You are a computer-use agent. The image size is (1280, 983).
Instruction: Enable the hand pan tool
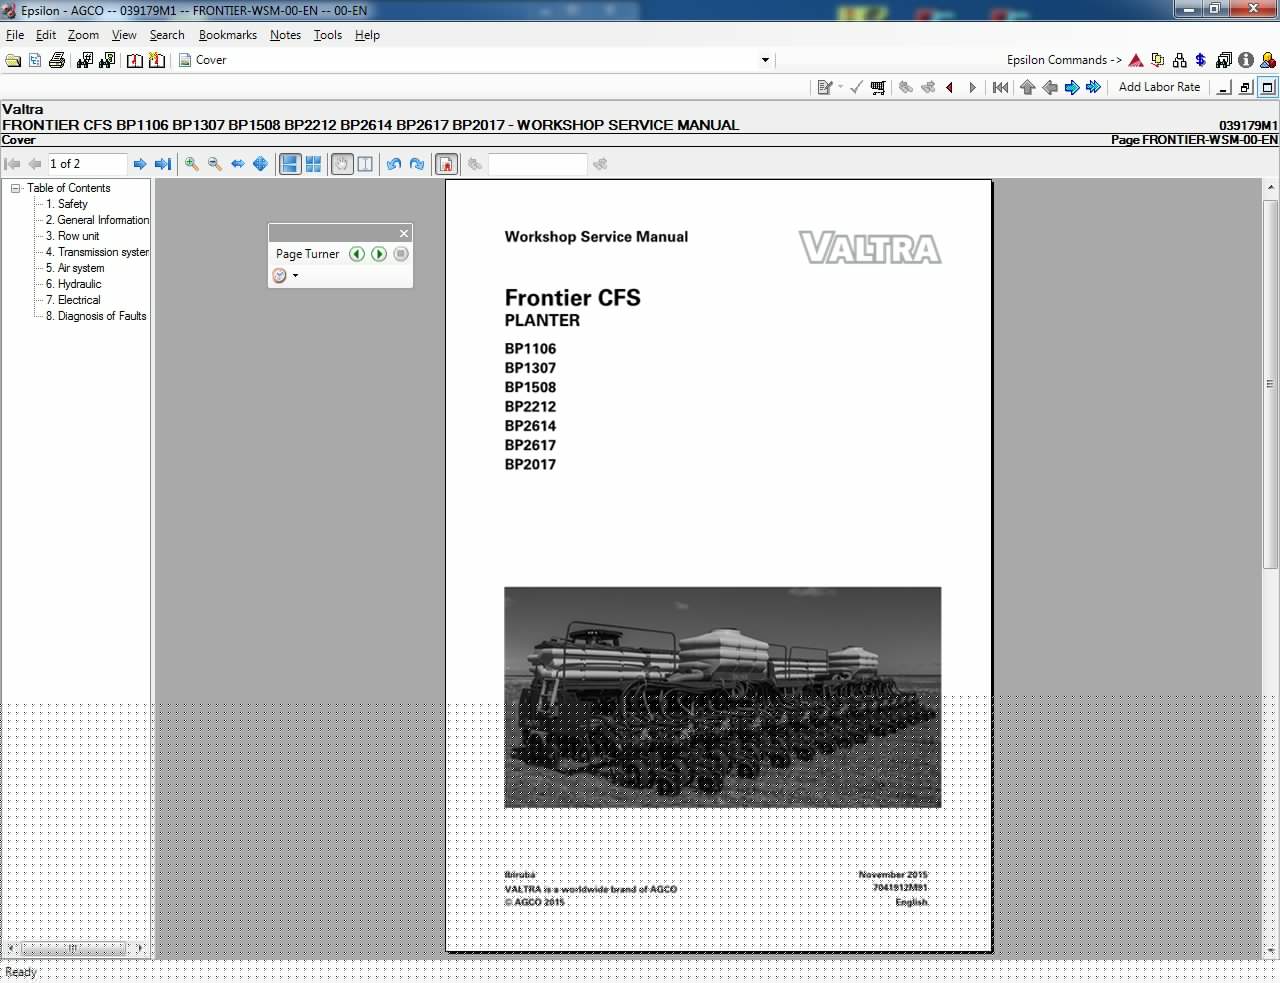[342, 164]
